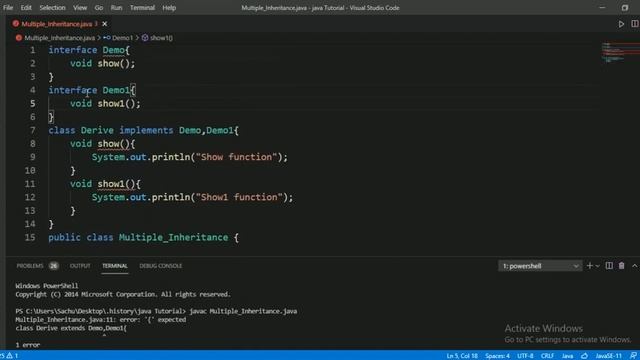The image size is (640, 360).
Task: Open the File menu
Action: [8, 8]
